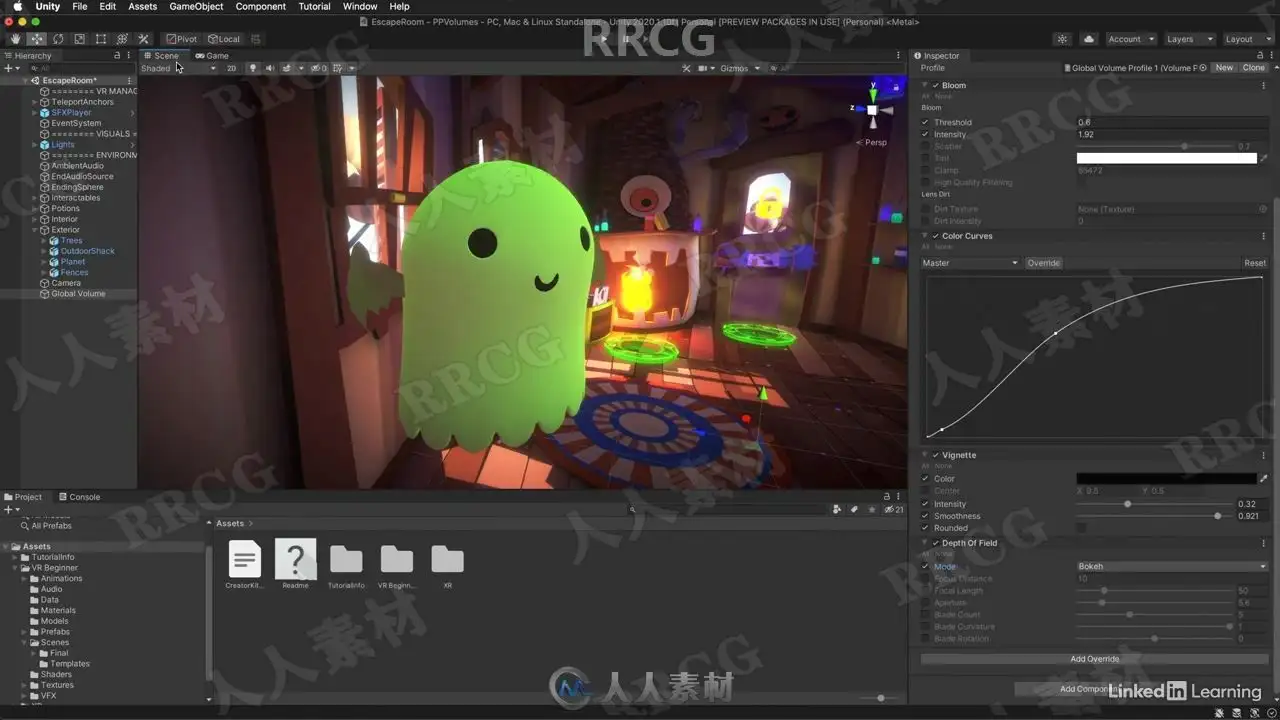This screenshot has width=1280, height=720.
Task: Toggle 2D scene view mode
Action: 231,68
